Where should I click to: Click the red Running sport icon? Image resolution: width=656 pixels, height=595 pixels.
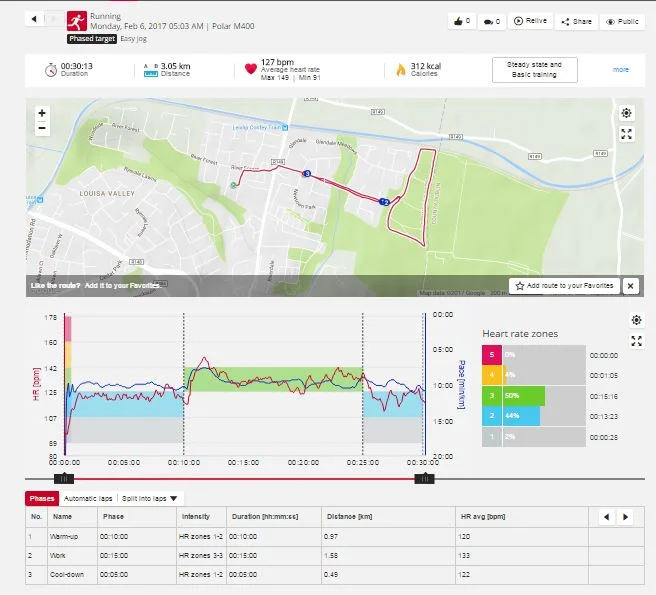75,21
